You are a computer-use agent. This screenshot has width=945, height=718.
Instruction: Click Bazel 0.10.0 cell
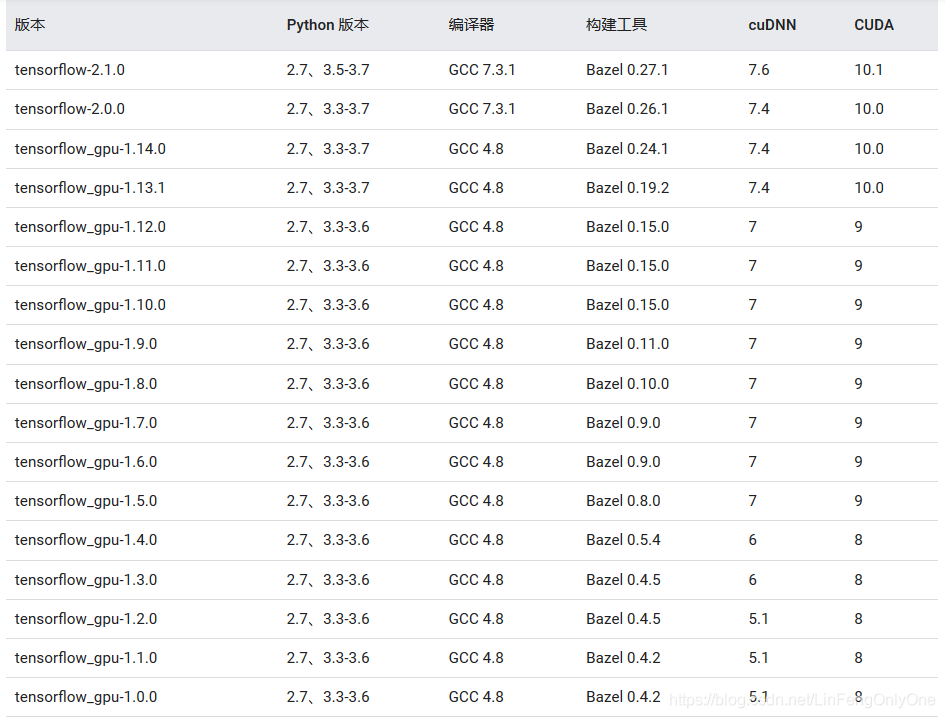(627, 384)
